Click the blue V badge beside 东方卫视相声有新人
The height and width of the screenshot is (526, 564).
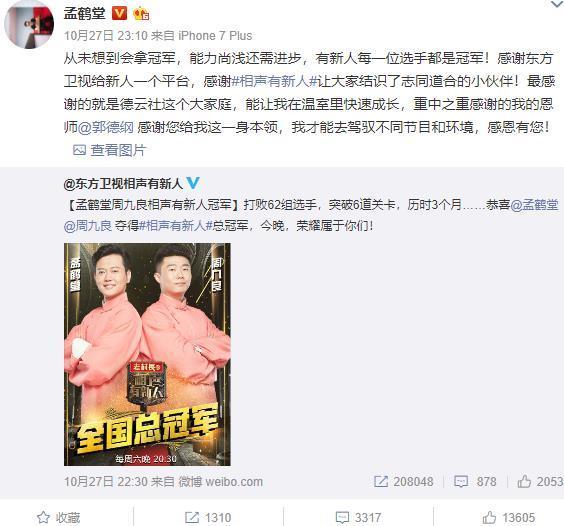point(193,183)
